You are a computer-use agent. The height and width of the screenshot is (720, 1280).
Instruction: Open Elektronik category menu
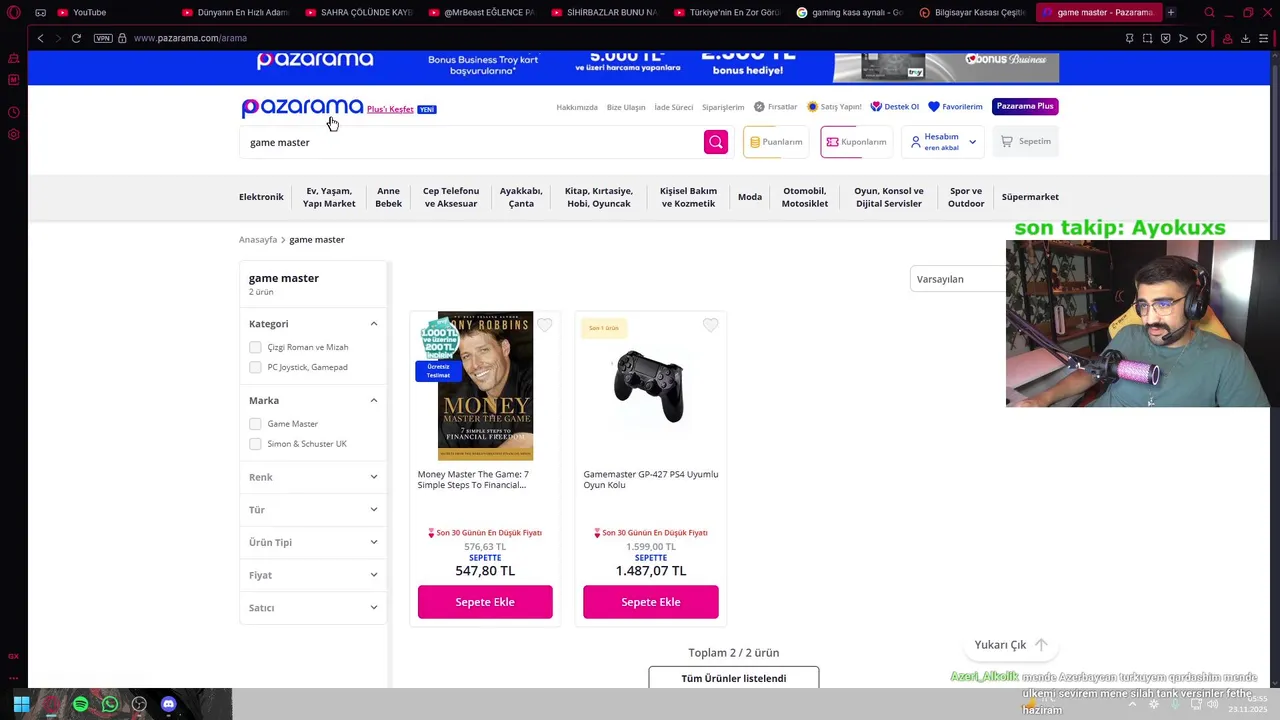(261, 197)
